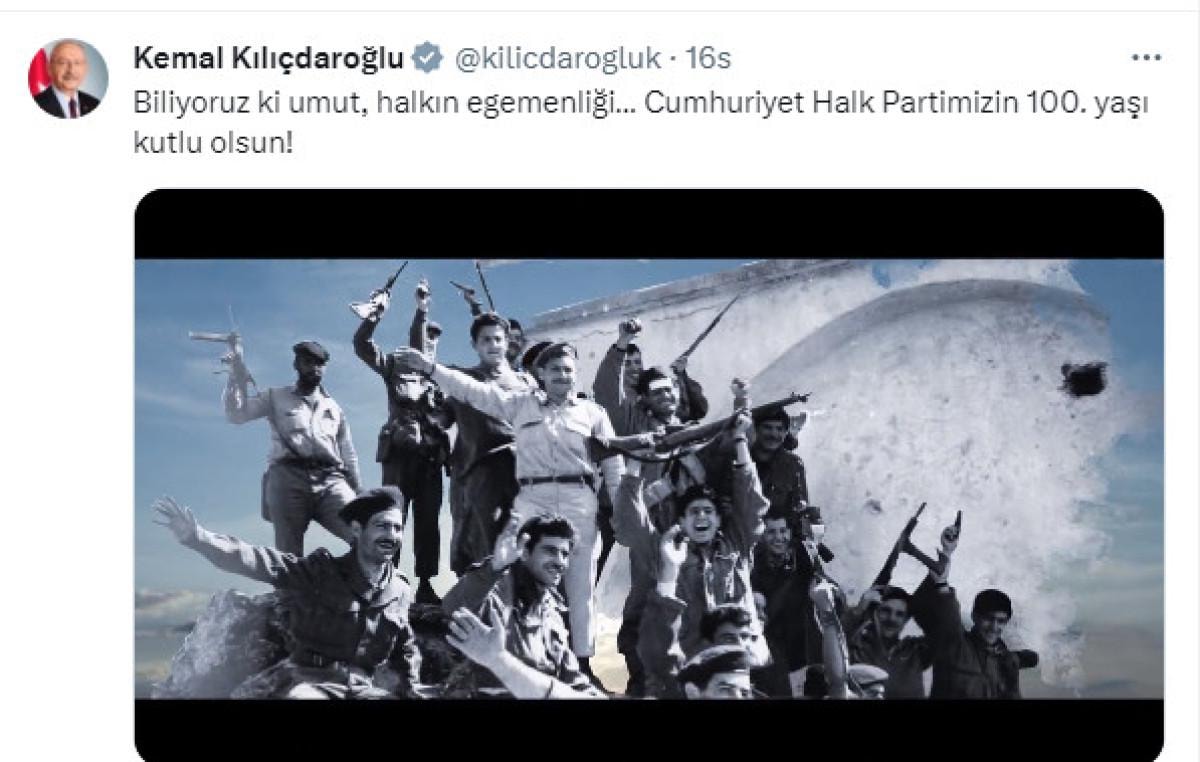This screenshot has width=1200, height=762.
Task: Click the raised rifle at the video's left
Action: (219, 343)
